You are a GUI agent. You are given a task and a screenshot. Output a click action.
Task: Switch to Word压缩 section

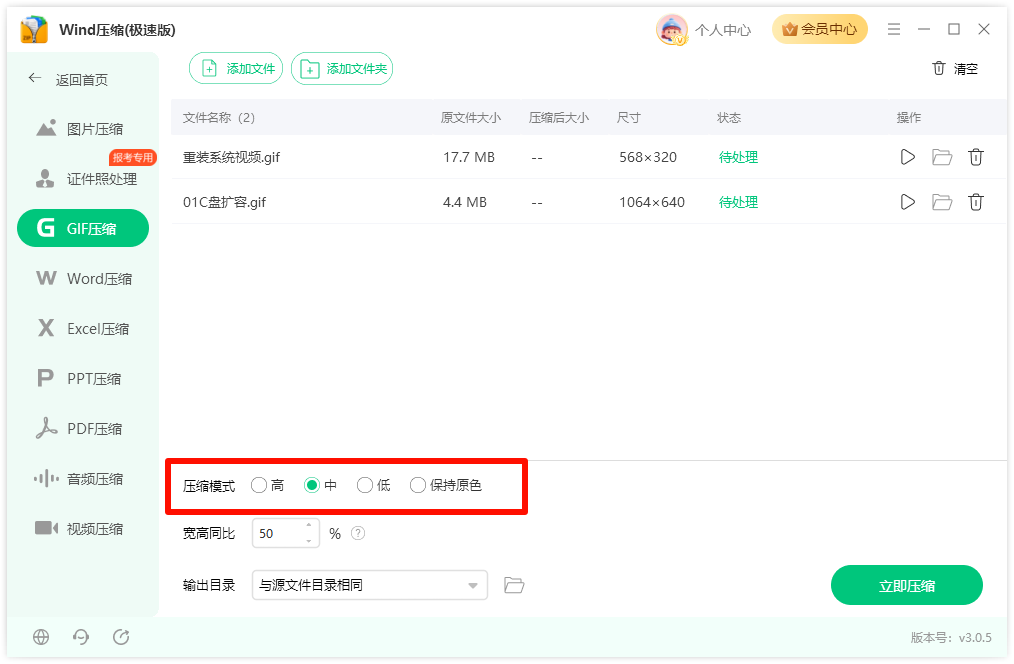[83, 279]
